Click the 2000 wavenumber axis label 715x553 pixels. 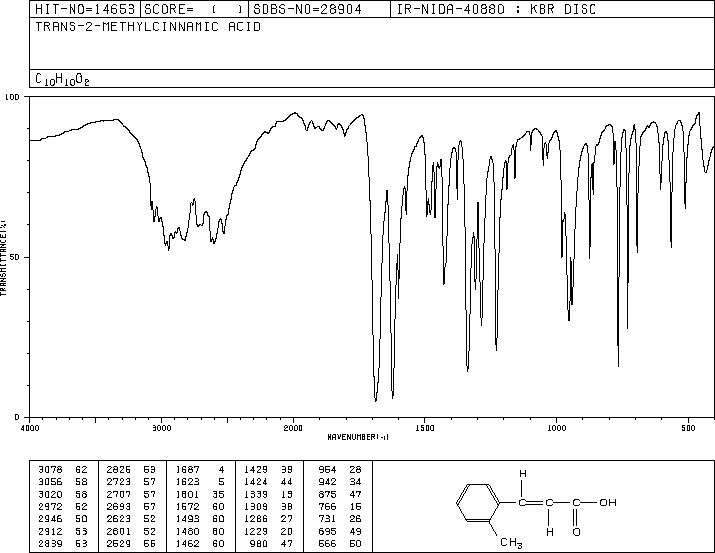coord(293,428)
